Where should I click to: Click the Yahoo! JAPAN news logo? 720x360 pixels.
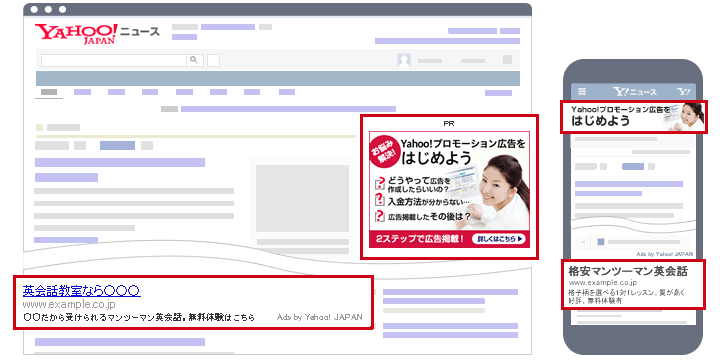point(97,34)
